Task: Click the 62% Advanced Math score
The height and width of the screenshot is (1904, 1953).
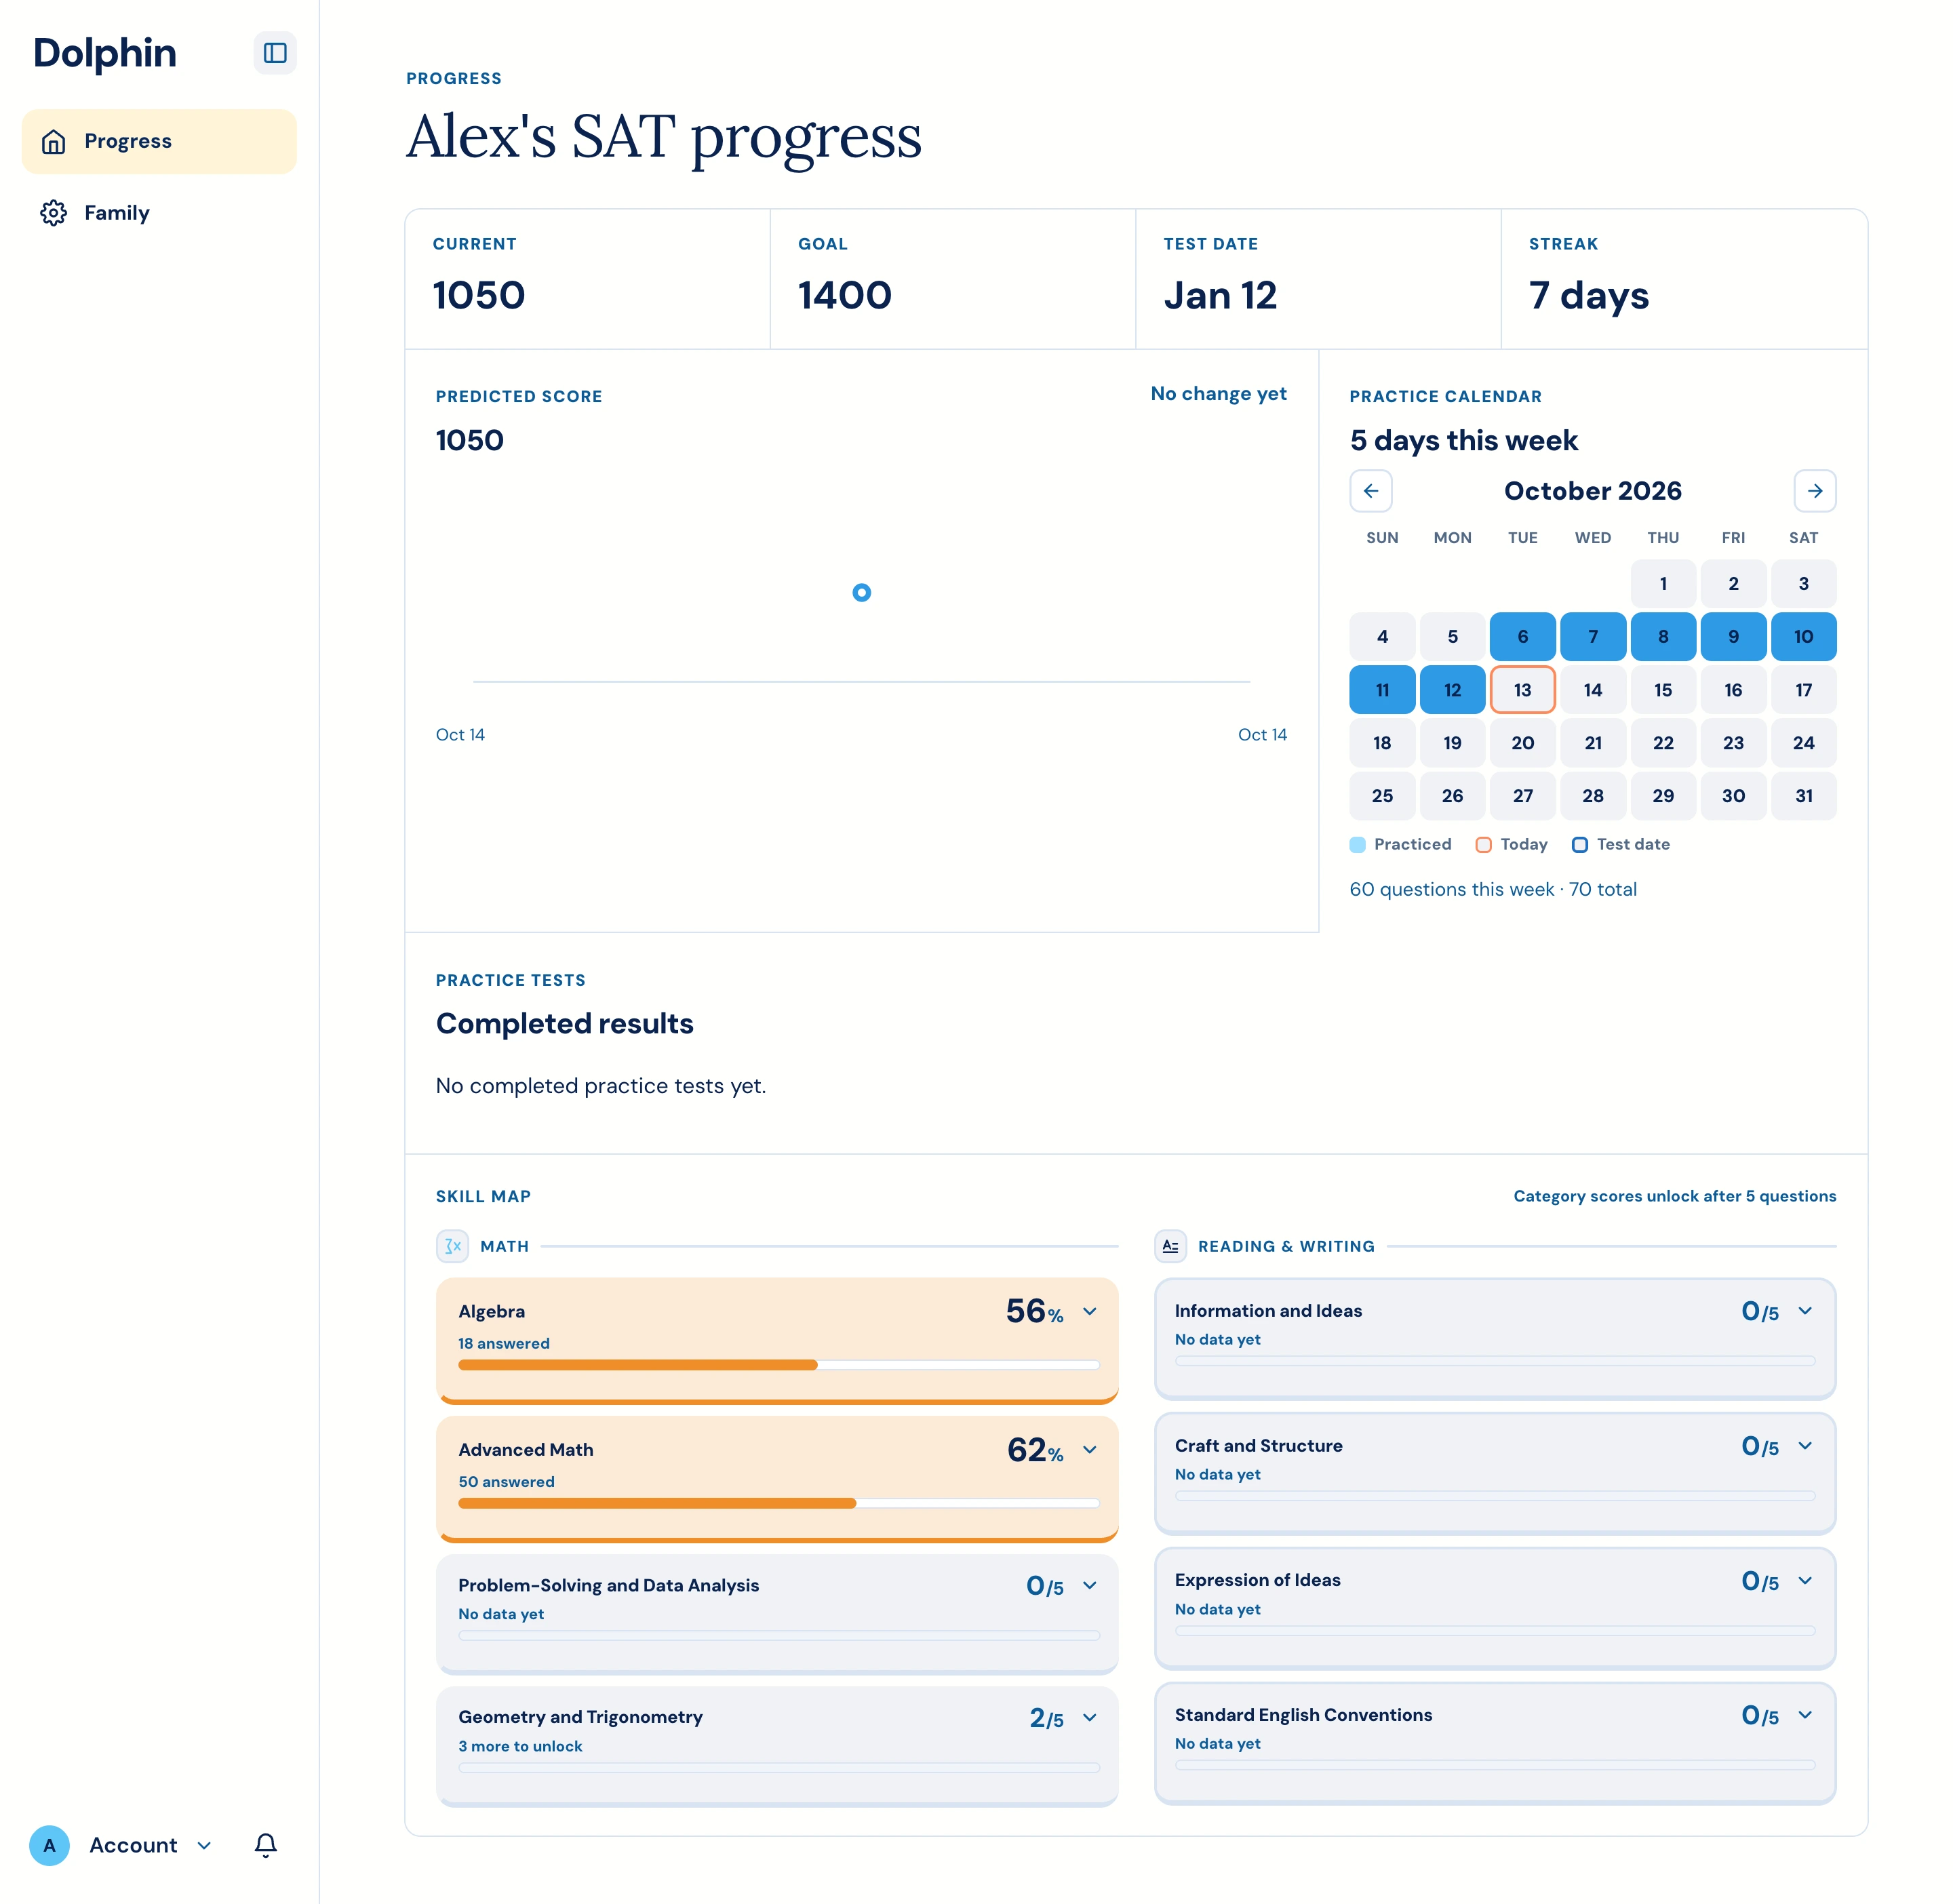Action: 1035,1450
